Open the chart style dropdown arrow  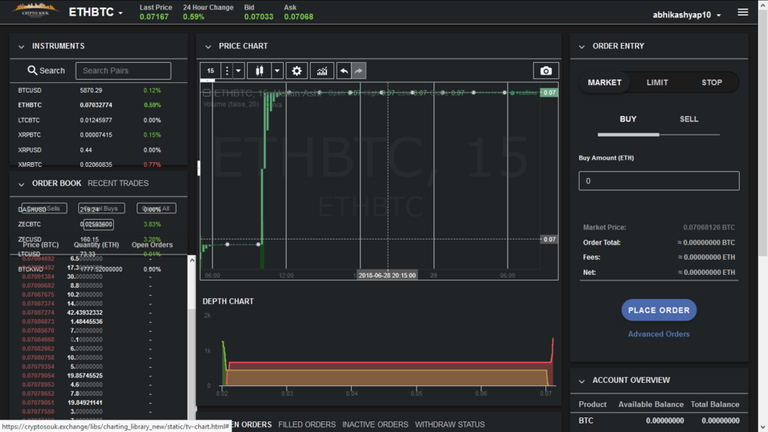[x=277, y=71]
